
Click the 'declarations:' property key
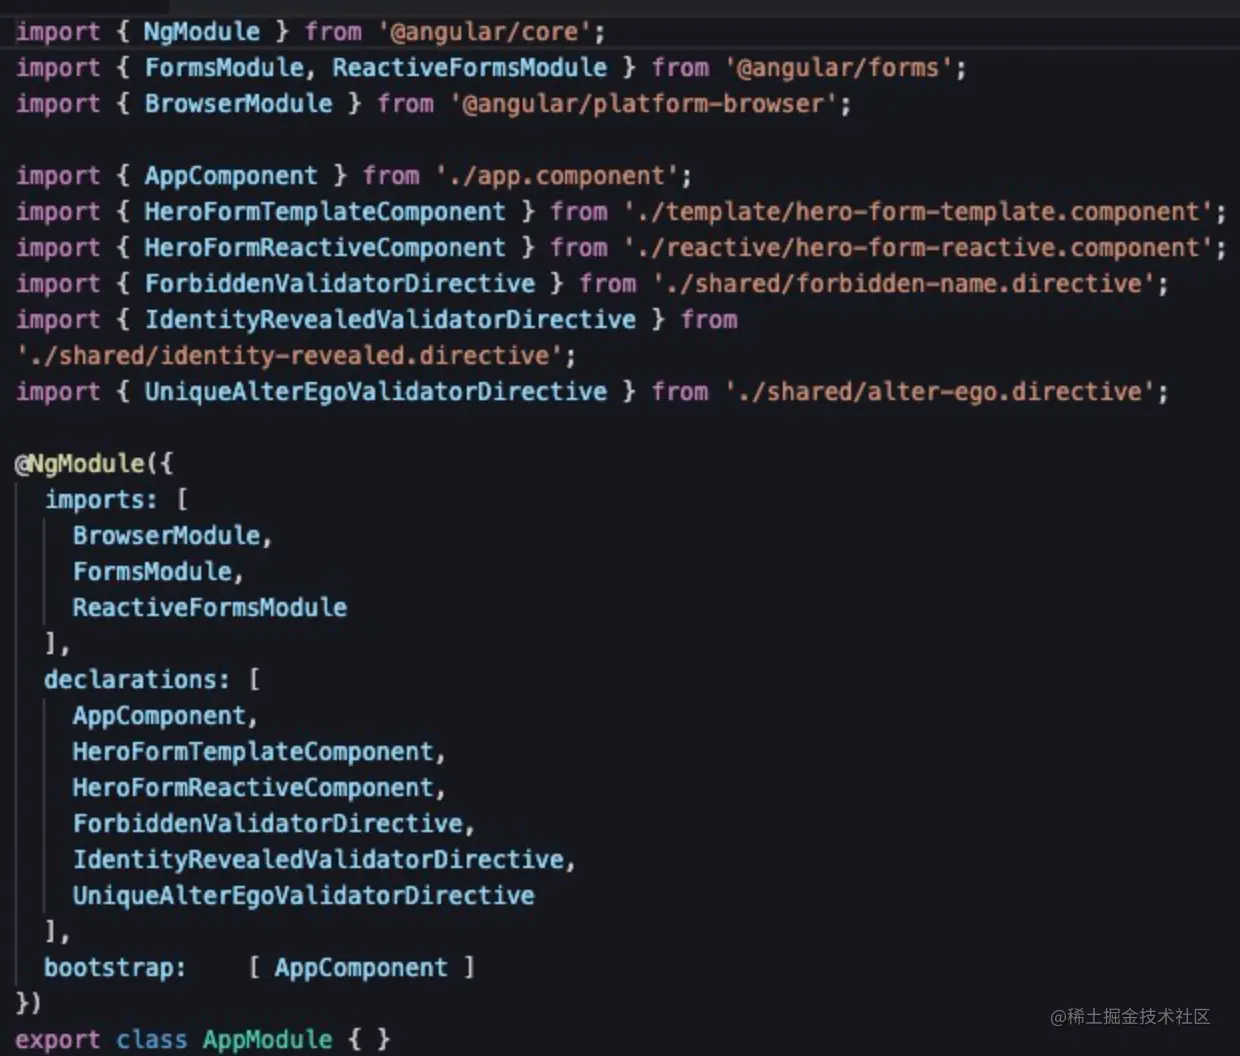pos(137,680)
